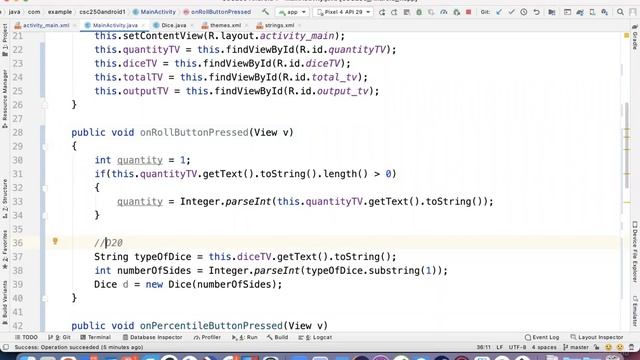Click the Run with Coverage icon
Viewport: 640px width, 360px height.
(x=431, y=12)
